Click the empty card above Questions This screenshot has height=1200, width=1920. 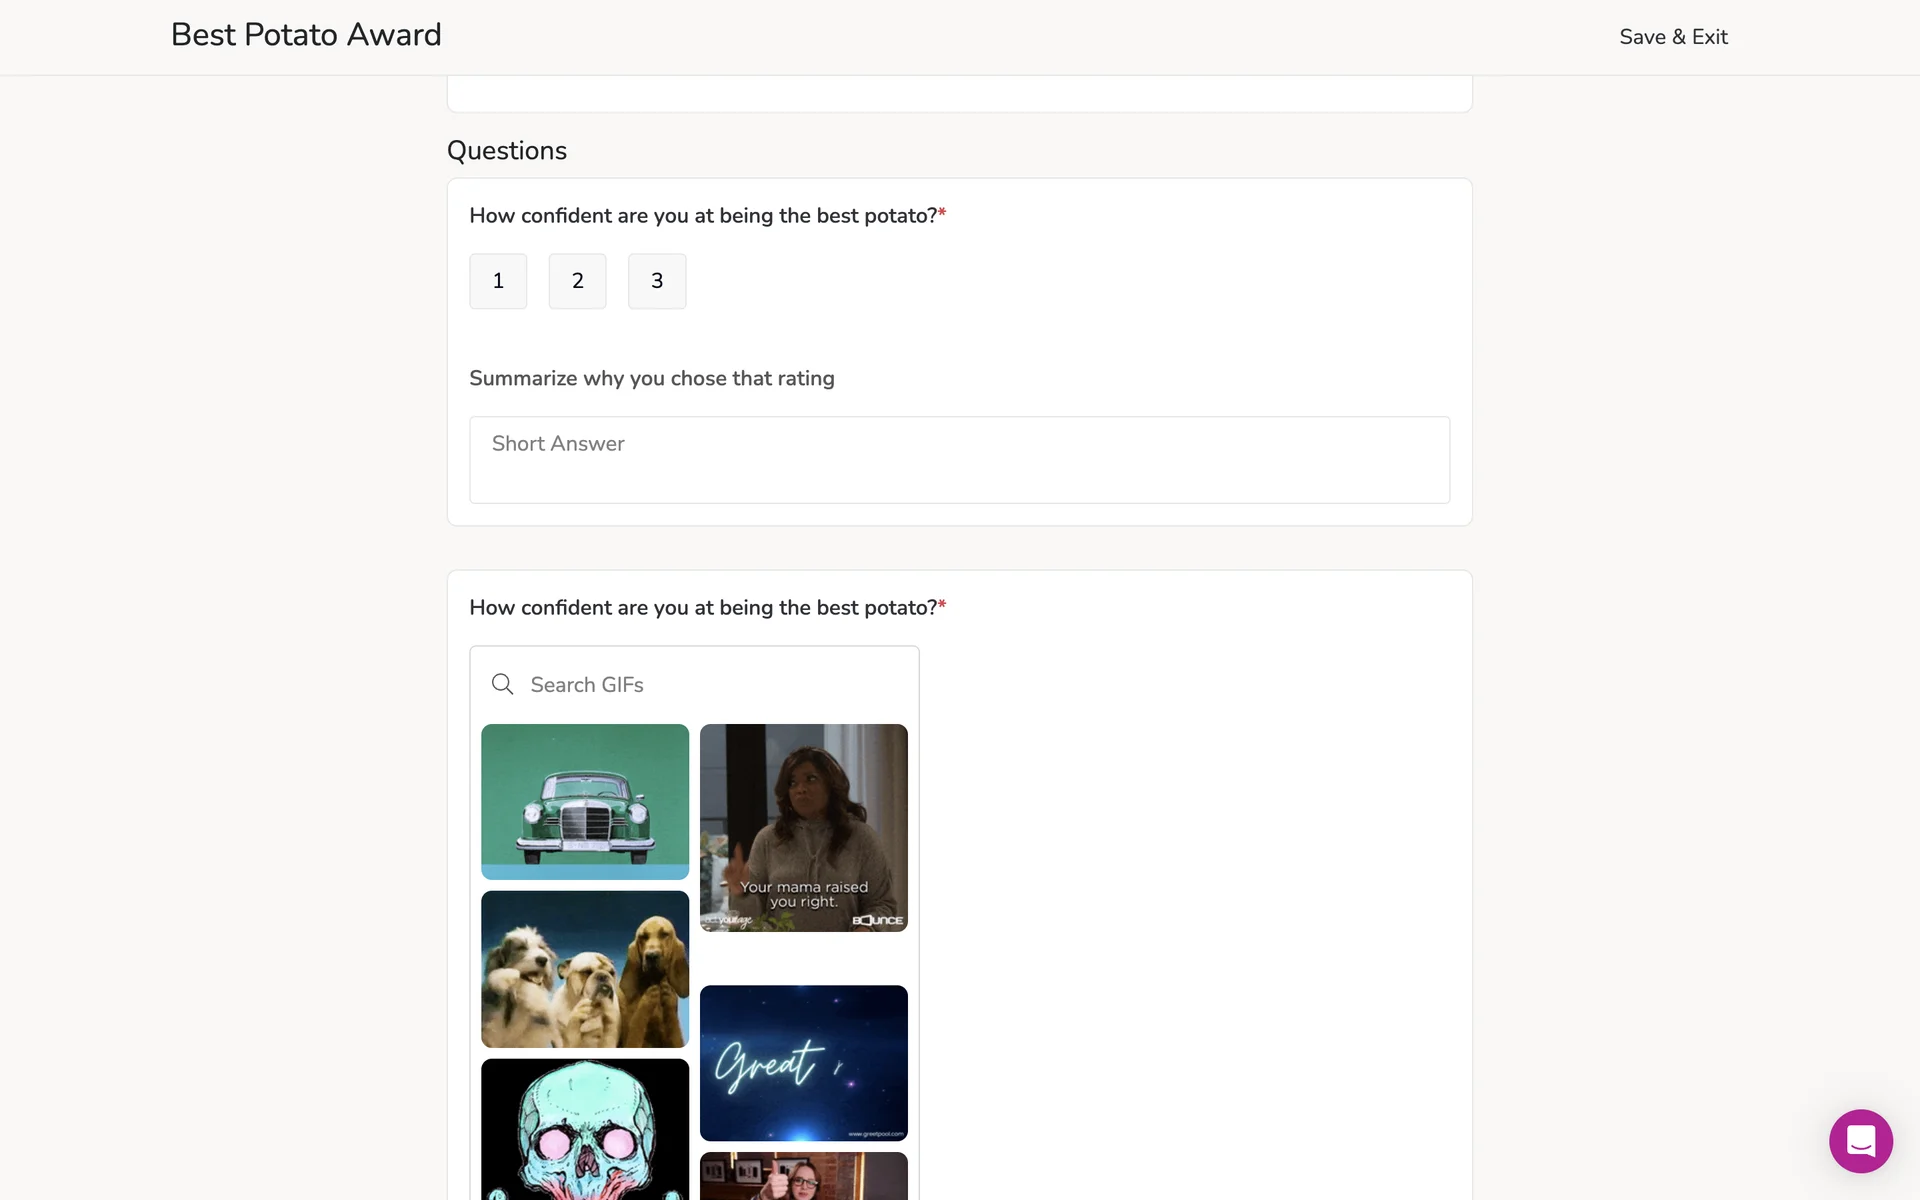(959, 93)
